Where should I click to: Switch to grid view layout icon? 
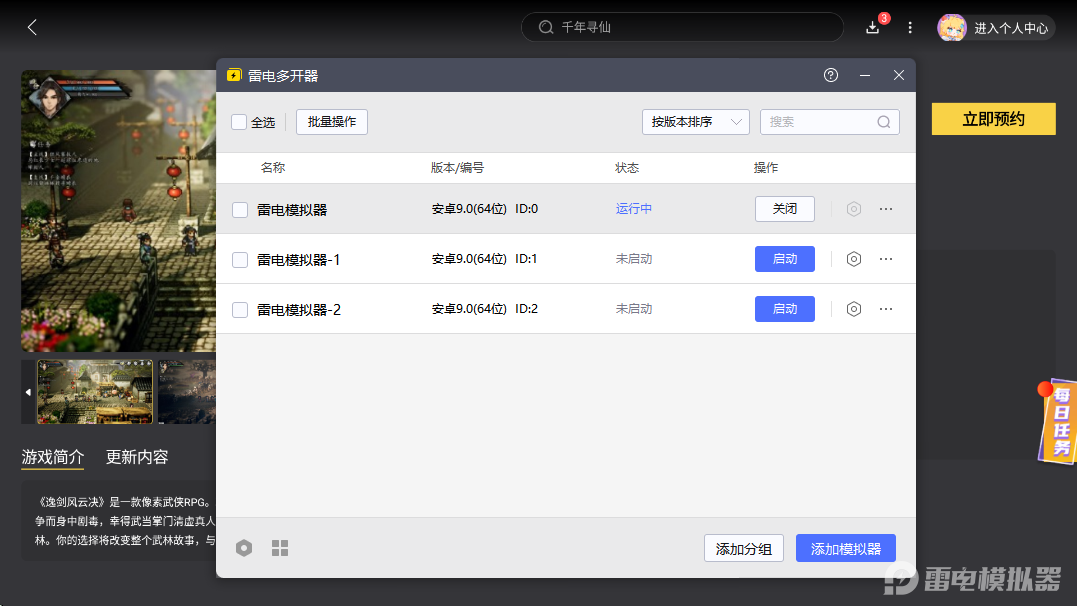[280, 548]
